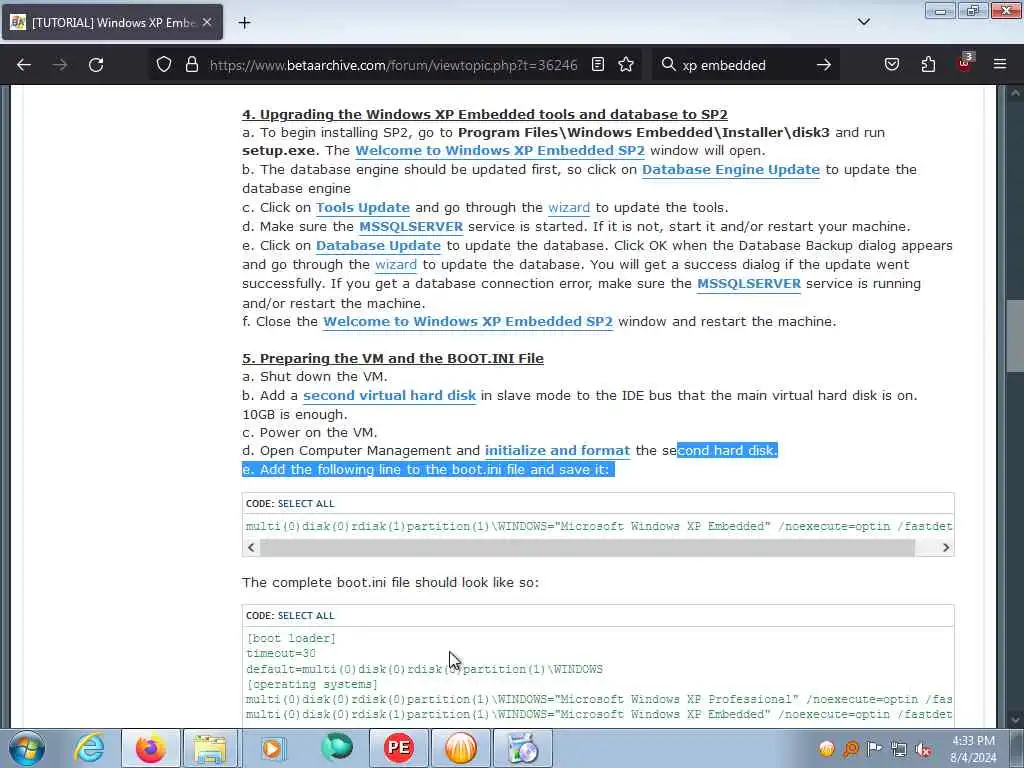Viewport: 1024px width, 768px height.
Task: Open a new tab with the plus button
Action: click(x=244, y=23)
